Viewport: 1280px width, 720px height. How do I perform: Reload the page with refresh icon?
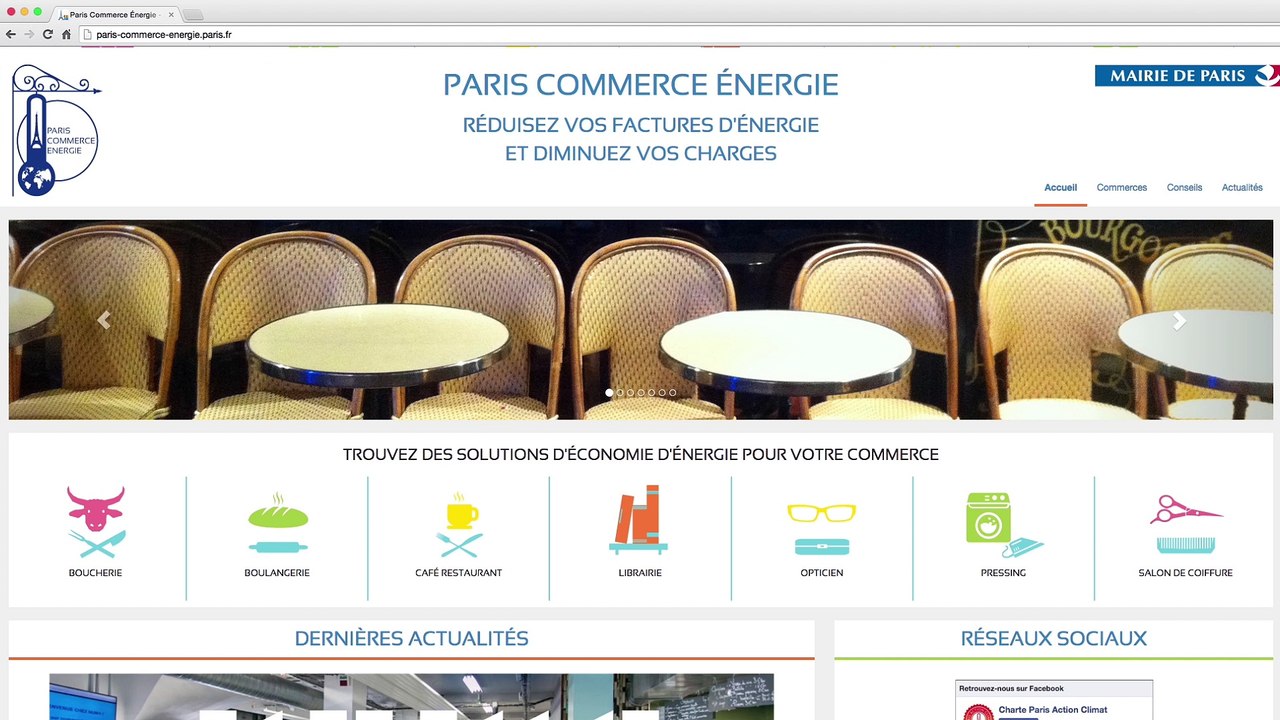pyautogui.click(x=47, y=34)
